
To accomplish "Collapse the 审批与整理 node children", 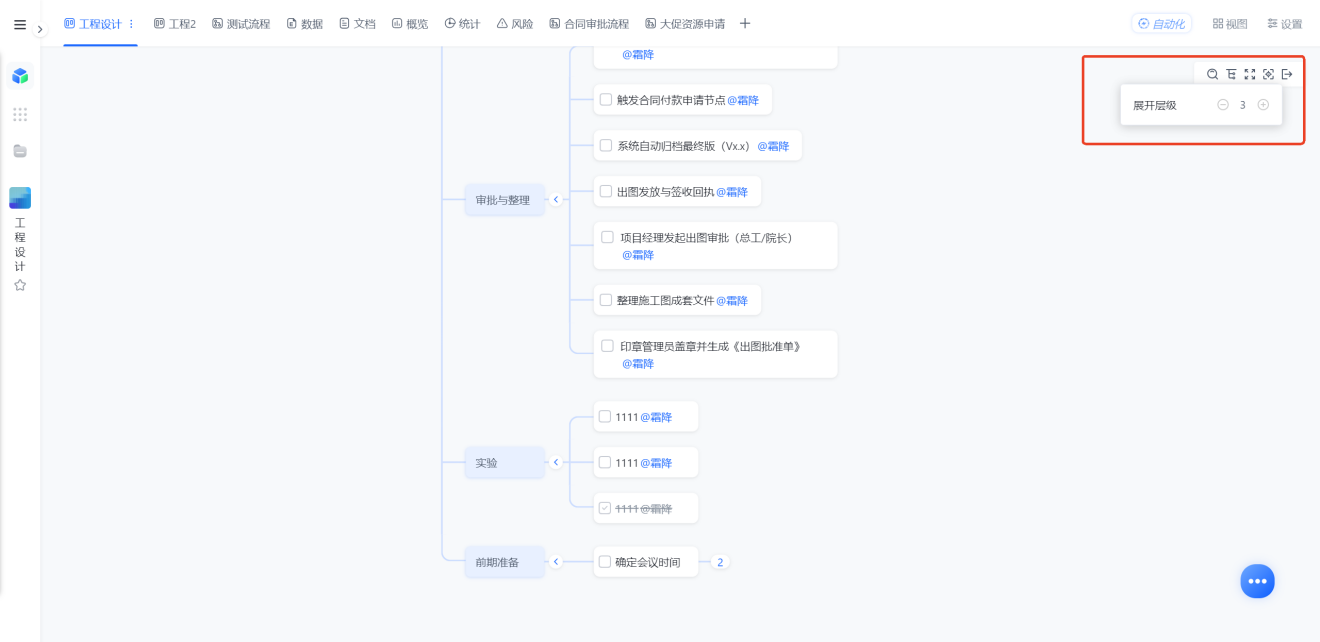I will [x=556, y=200].
